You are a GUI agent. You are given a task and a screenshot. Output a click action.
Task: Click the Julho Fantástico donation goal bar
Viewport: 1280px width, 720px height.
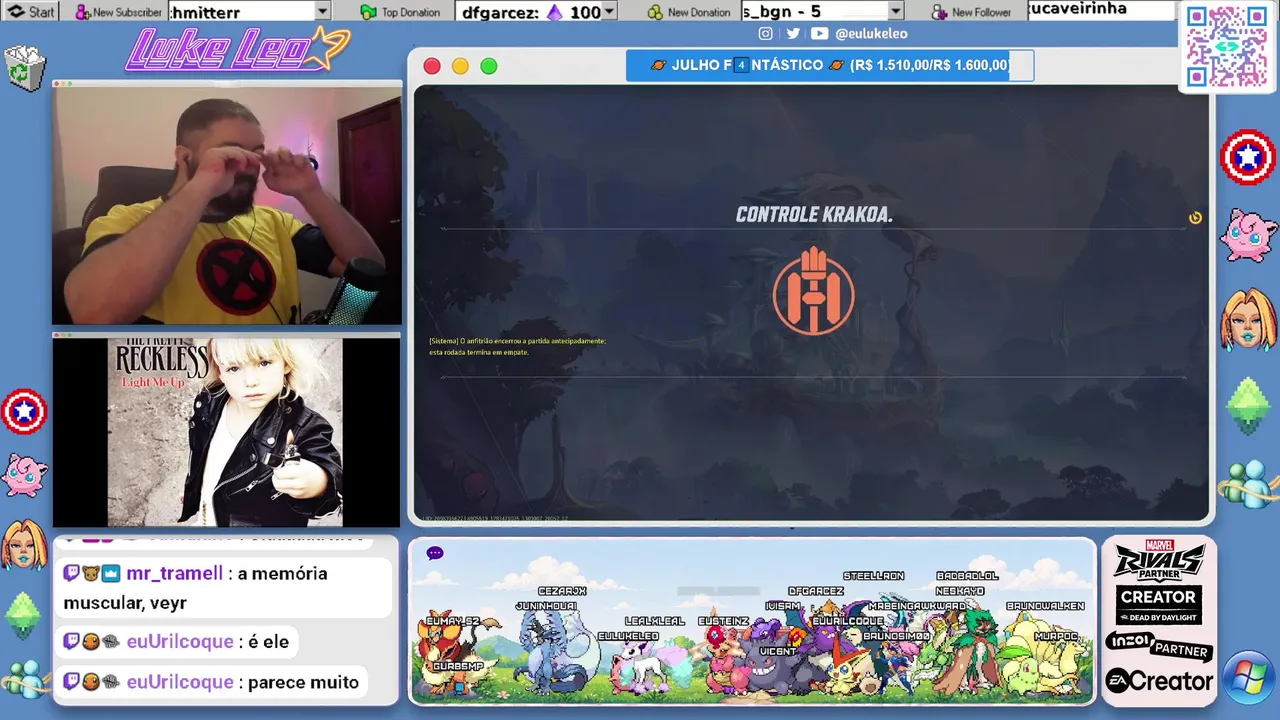click(830, 66)
